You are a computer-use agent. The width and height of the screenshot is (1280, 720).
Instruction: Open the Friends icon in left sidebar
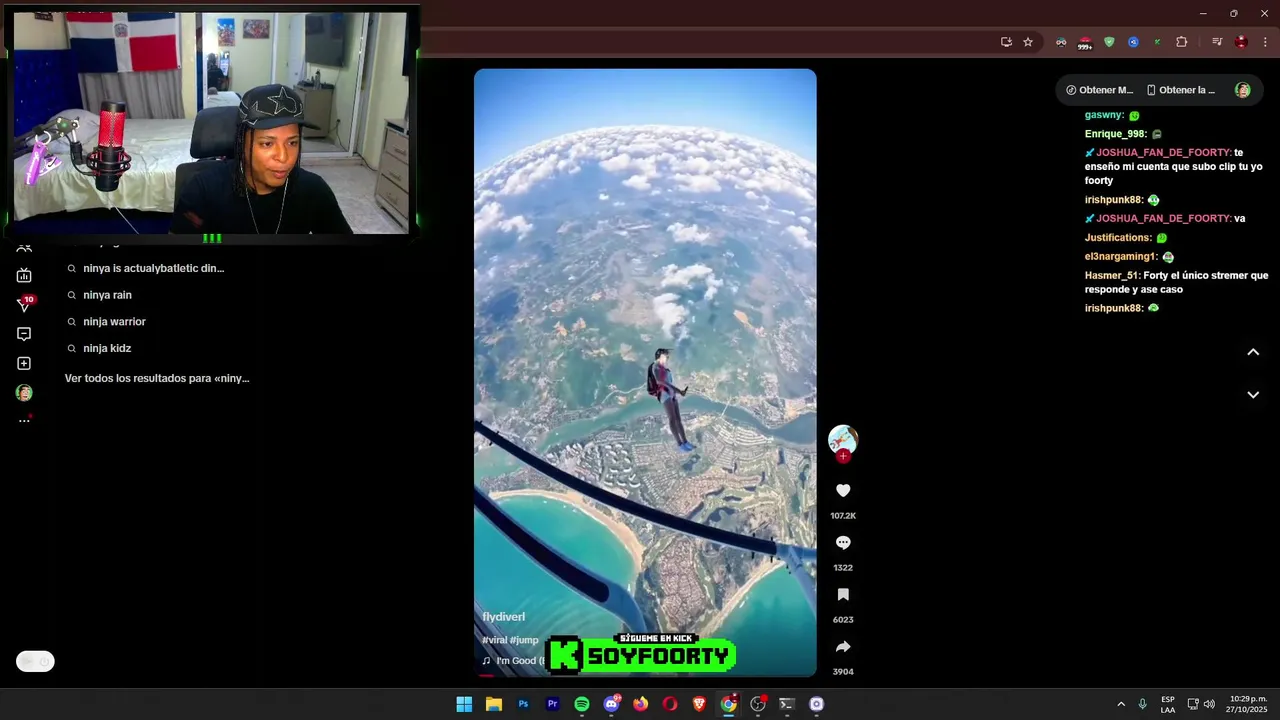point(24,247)
